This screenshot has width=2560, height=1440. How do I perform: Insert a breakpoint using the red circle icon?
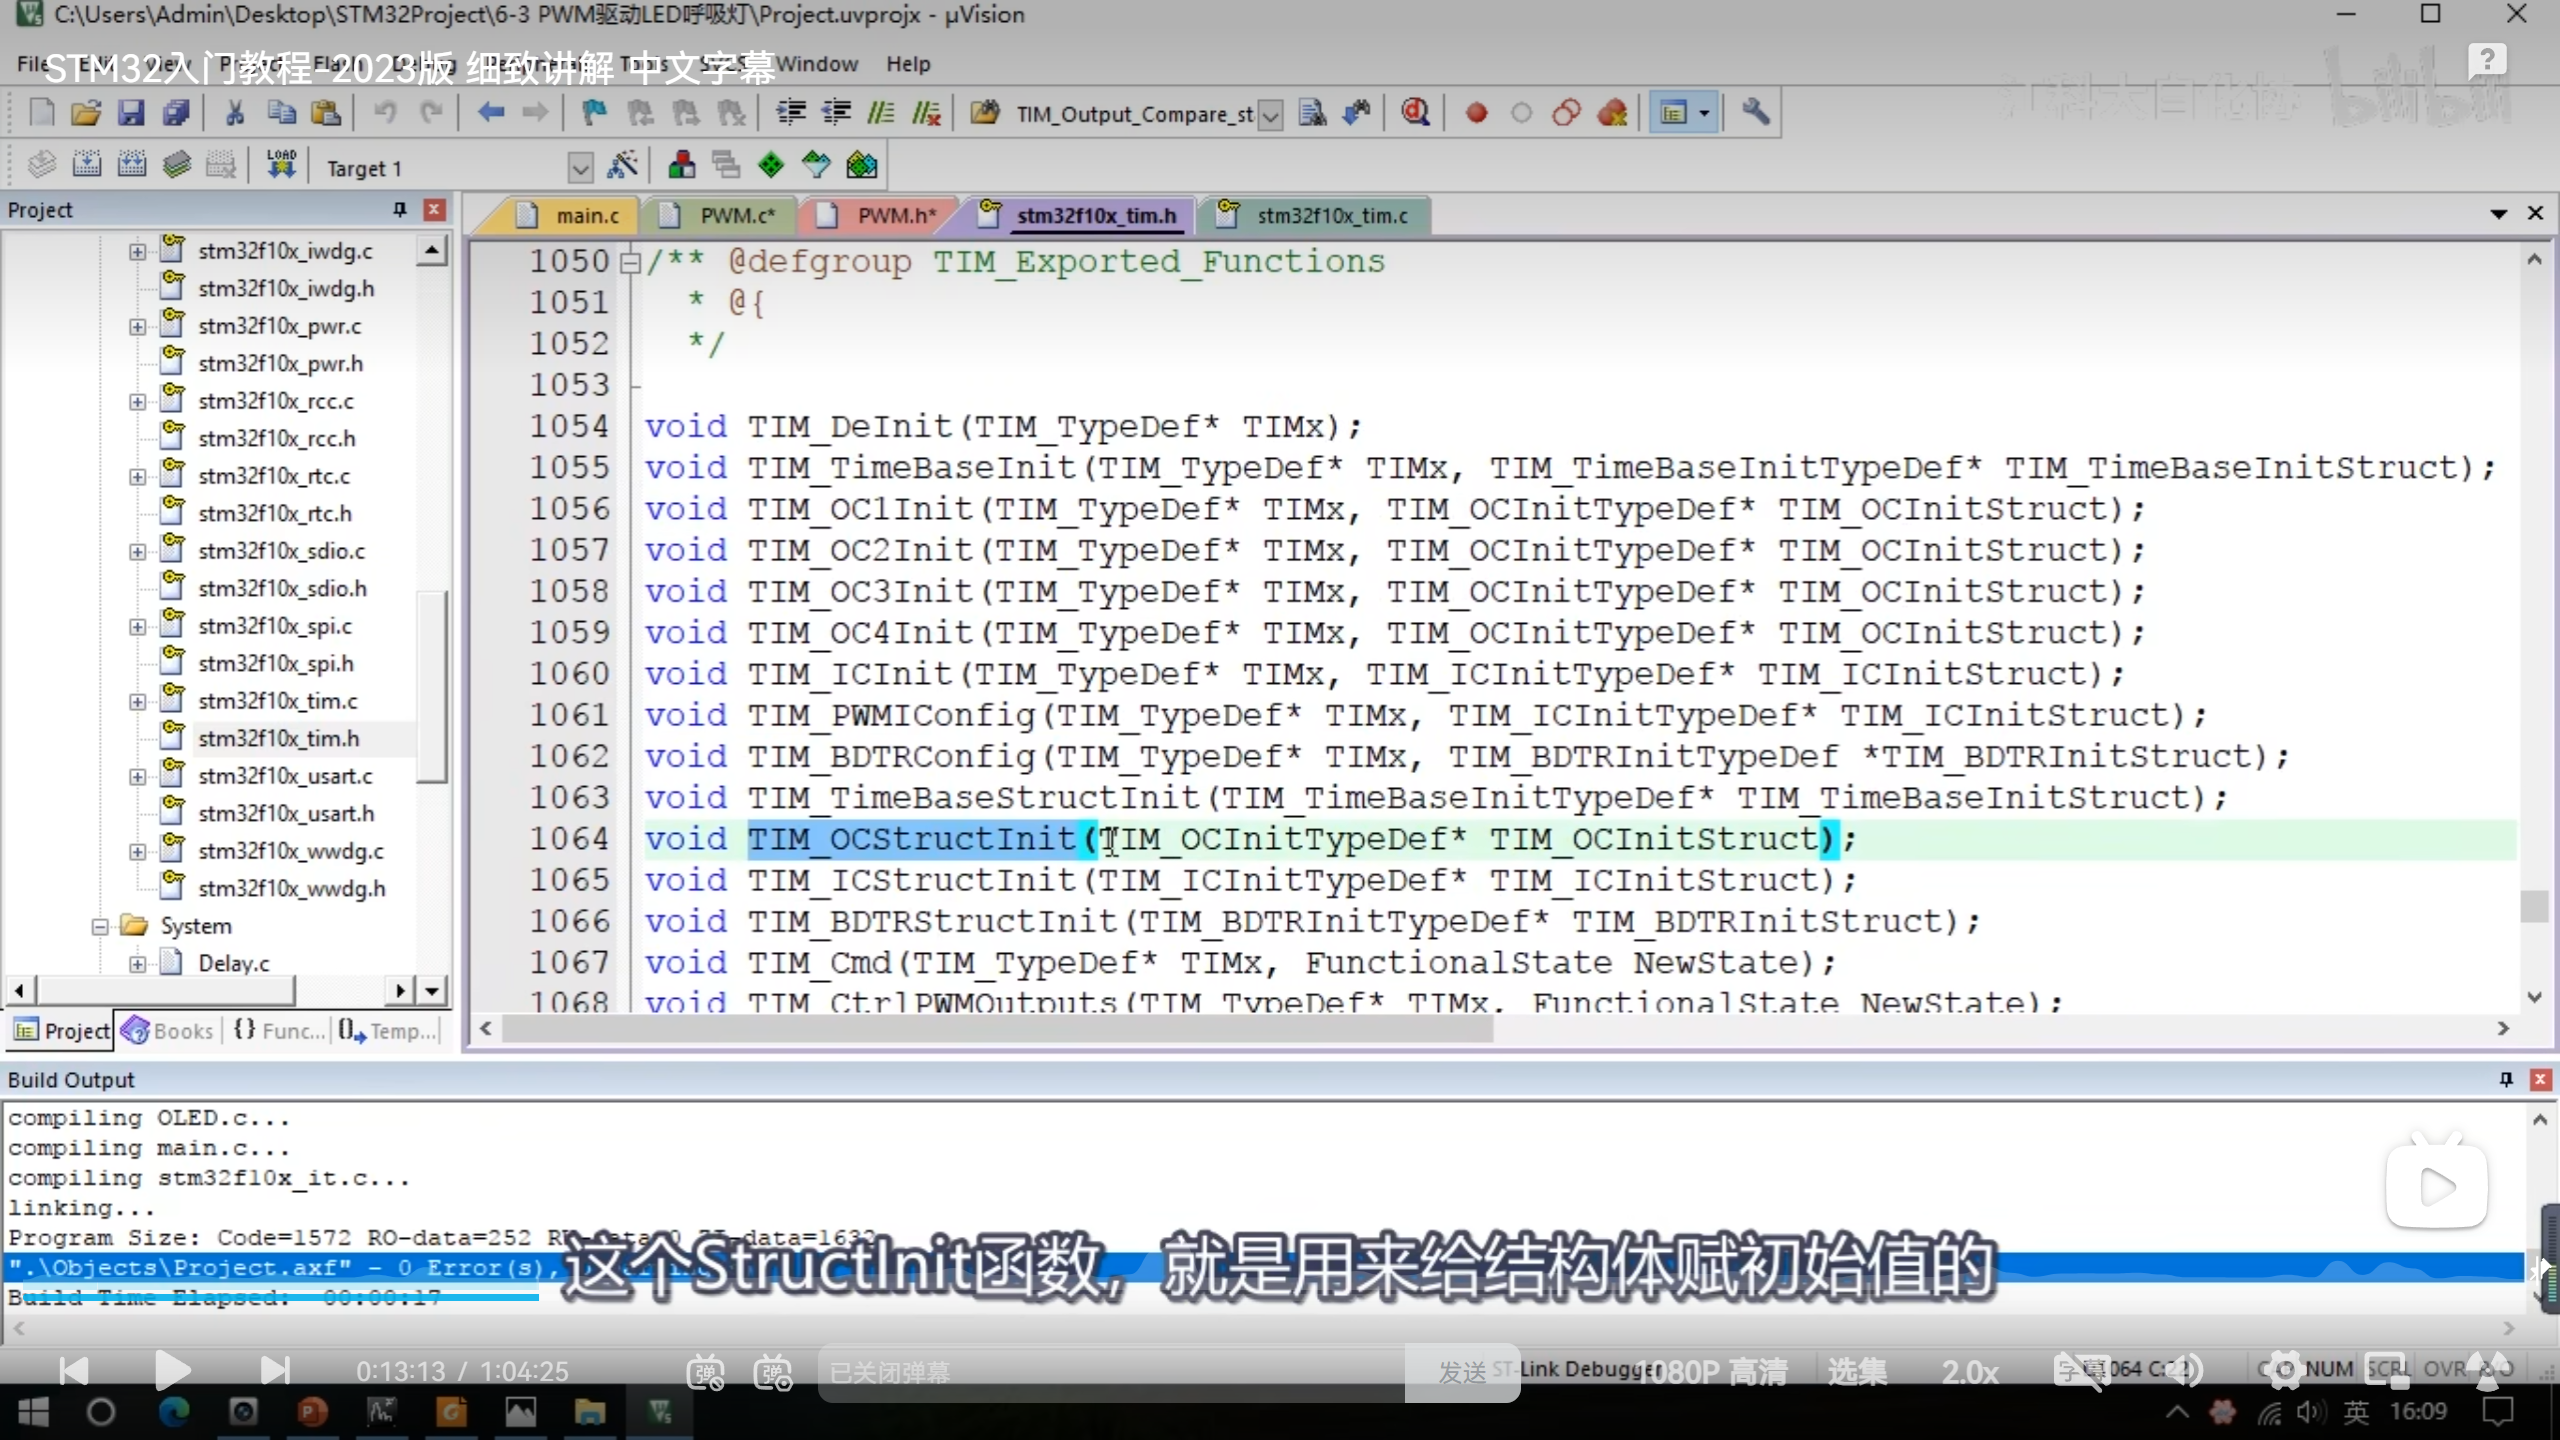pyautogui.click(x=1476, y=113)
